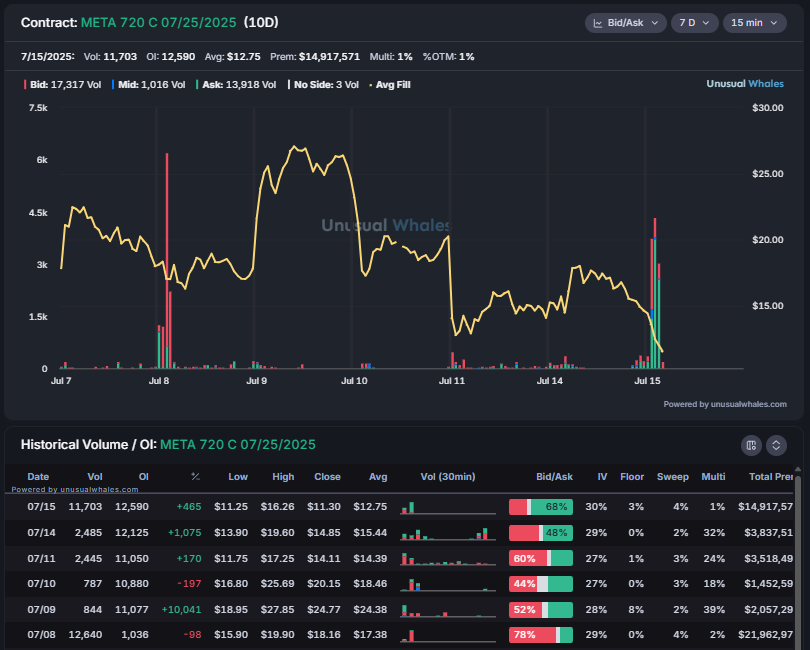The height and width of the screenshot is (650, 810).
Task: Toggle the Avg Fill legend item
Action: 390,85
